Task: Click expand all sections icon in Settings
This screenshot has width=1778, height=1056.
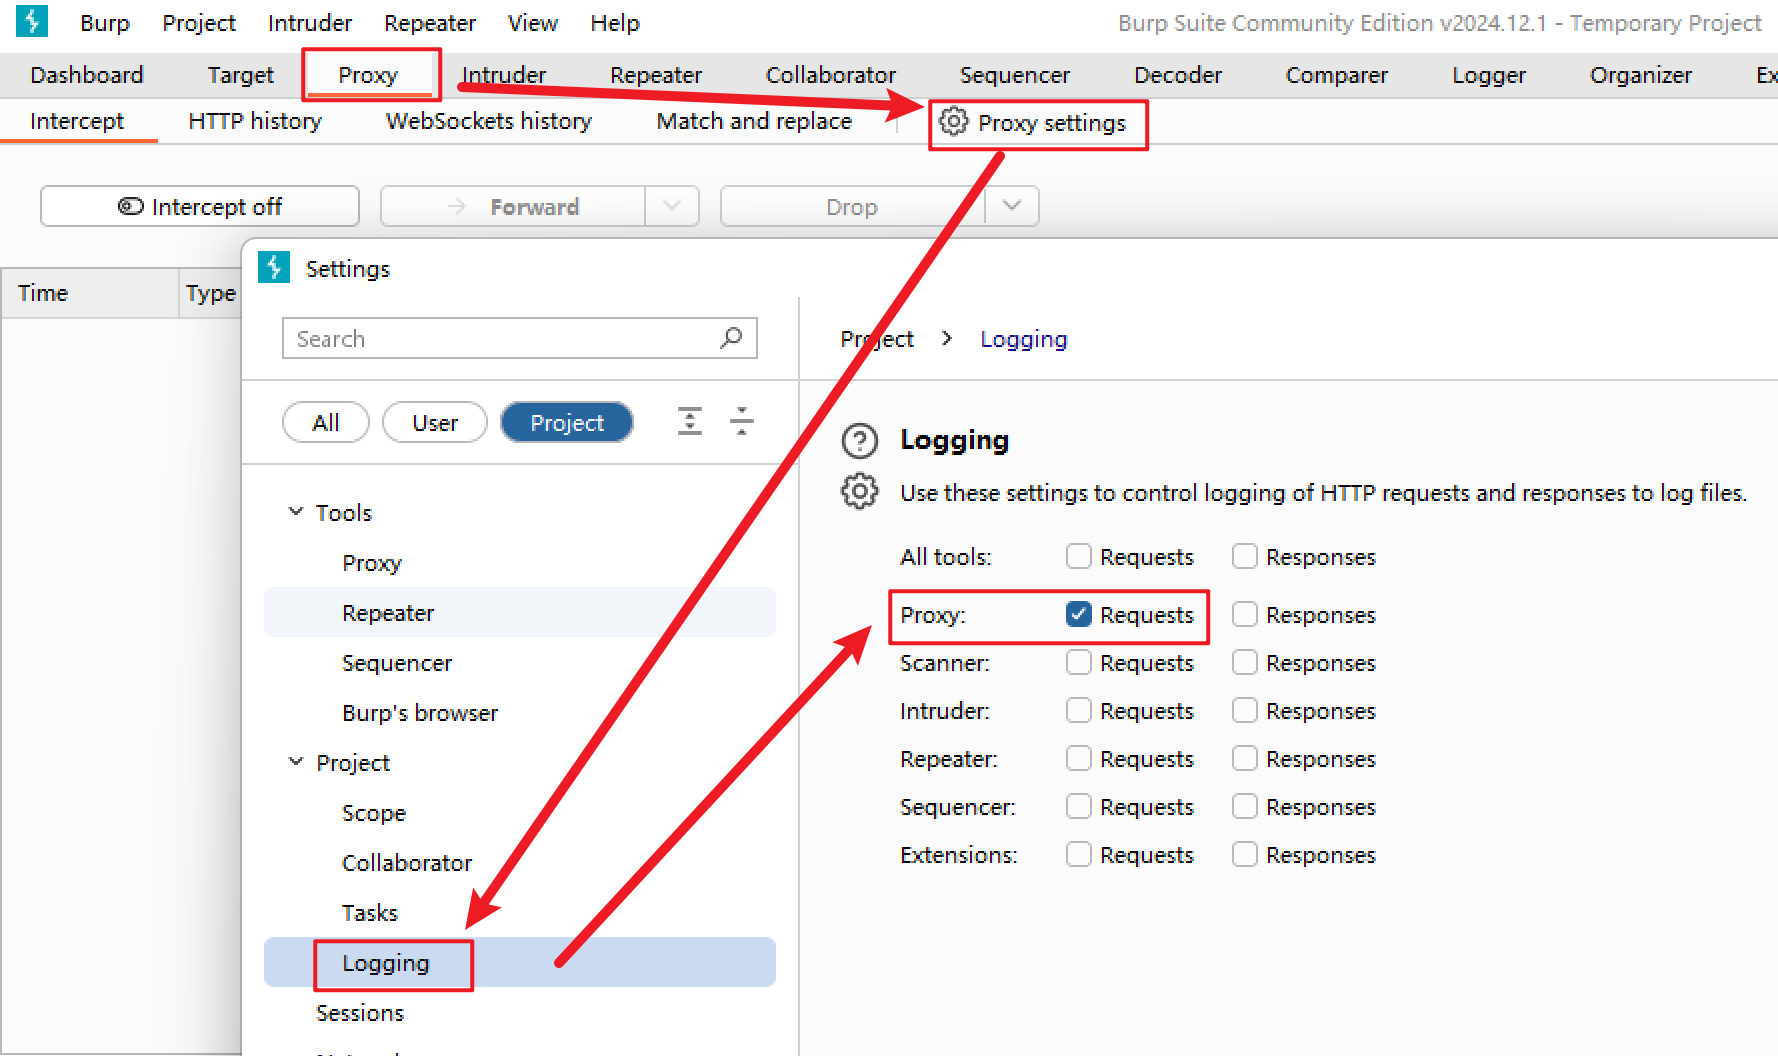Action: click(x=690, y=421)
